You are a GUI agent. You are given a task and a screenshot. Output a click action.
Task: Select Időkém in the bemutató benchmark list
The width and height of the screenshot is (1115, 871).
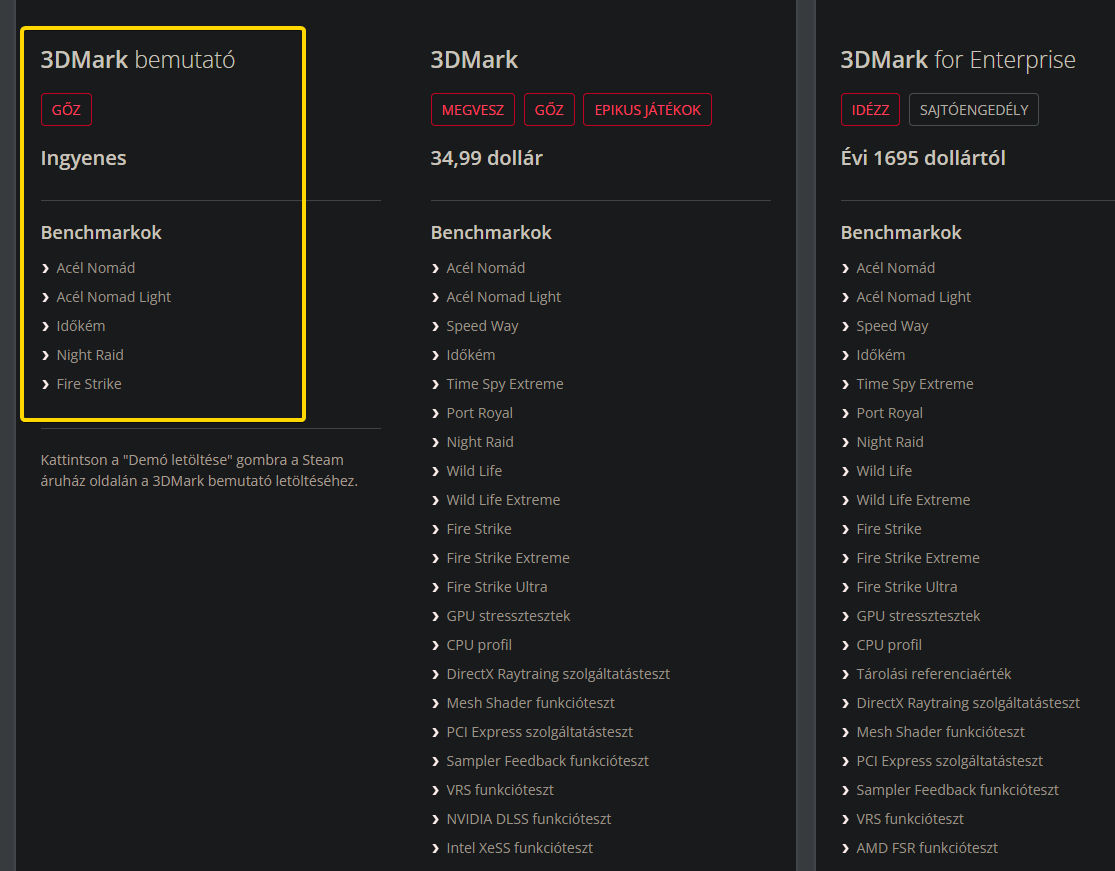point(81,326)
